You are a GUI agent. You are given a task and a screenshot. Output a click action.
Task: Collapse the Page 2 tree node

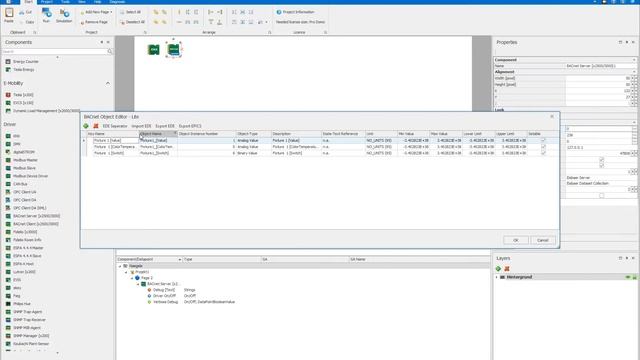[132, 278]
